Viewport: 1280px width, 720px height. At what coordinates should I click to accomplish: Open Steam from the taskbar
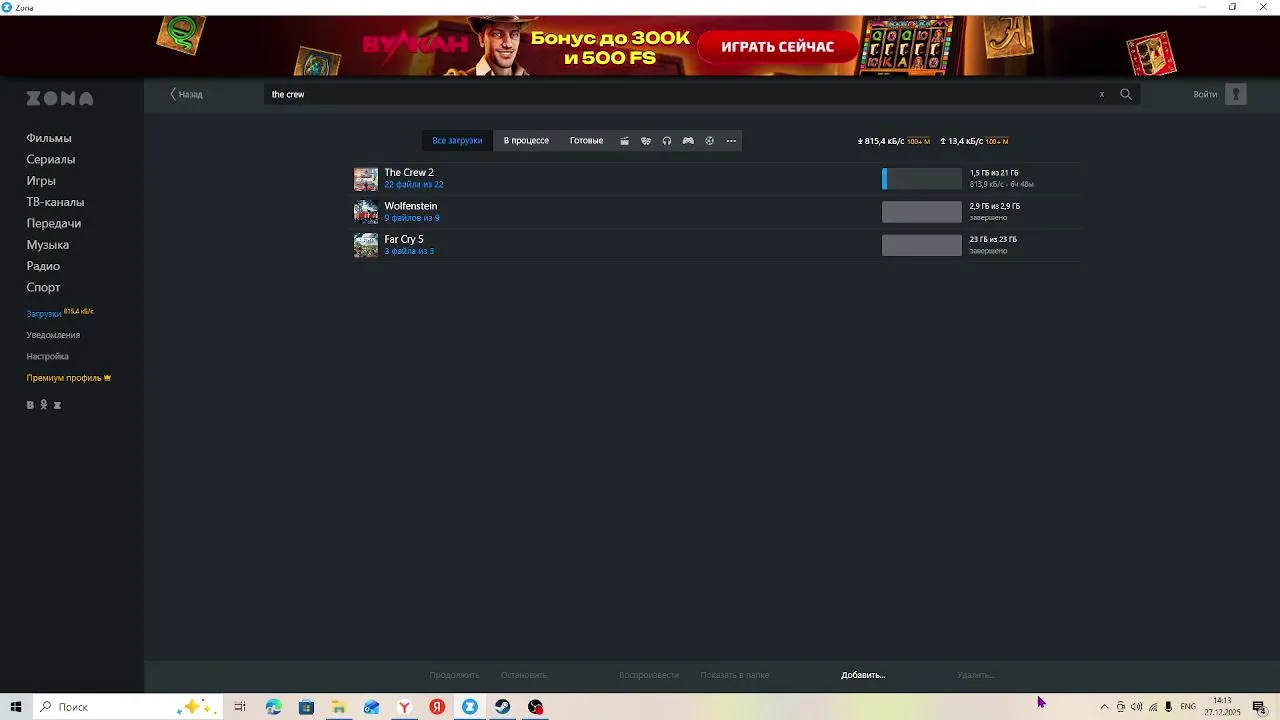pyautogui.click(x=503, y=707)
